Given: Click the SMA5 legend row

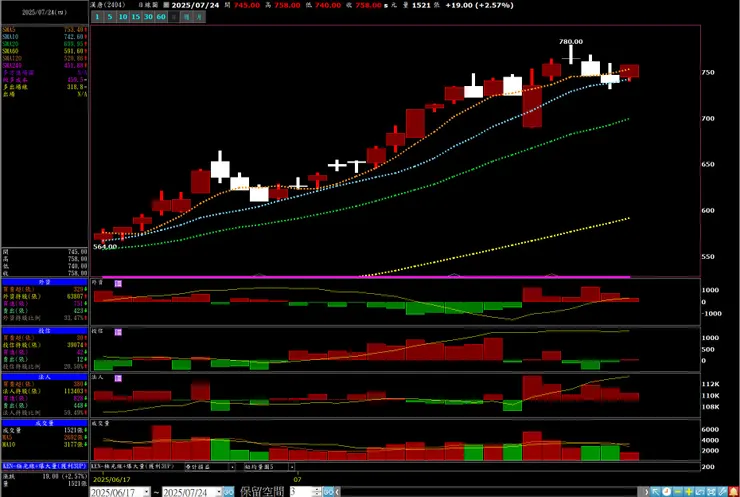Looking at the screenshot, I should [44, 30].
